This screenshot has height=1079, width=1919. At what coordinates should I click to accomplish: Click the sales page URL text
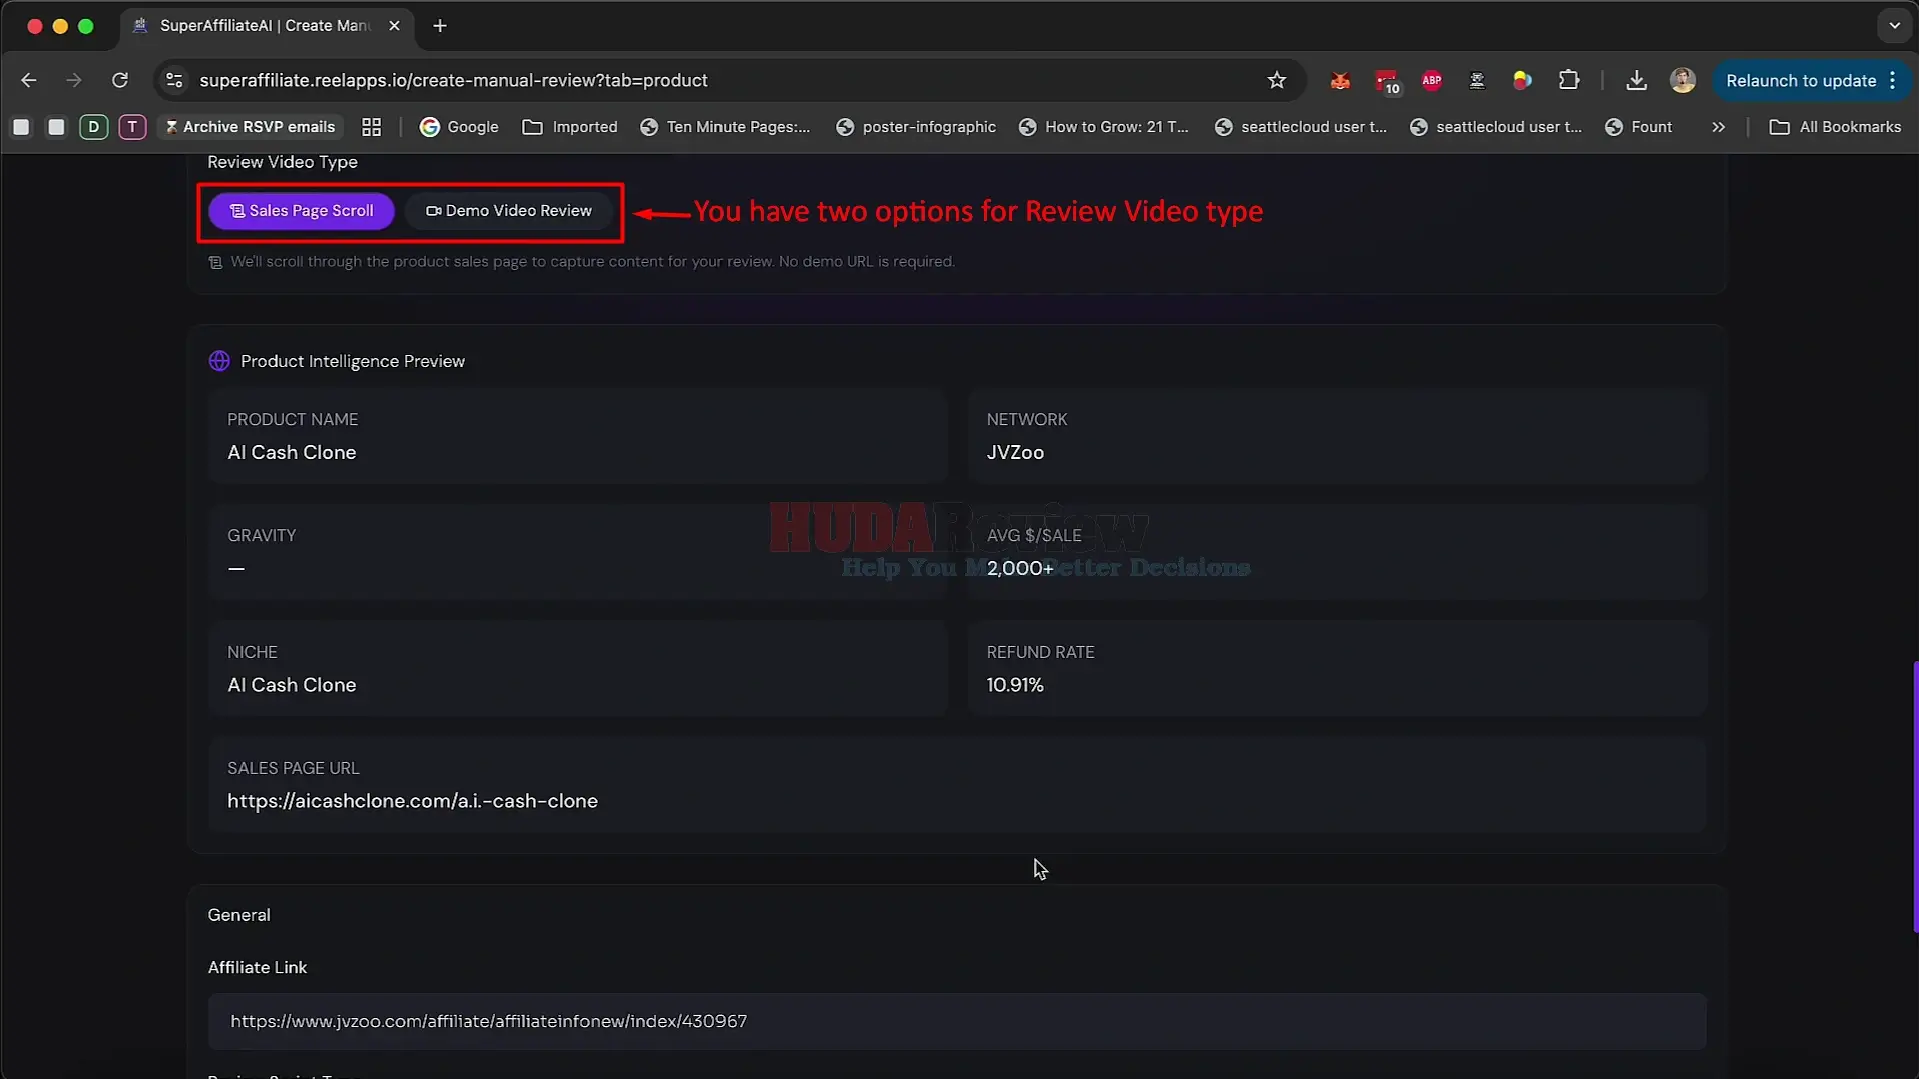click(x=412, y=801)
